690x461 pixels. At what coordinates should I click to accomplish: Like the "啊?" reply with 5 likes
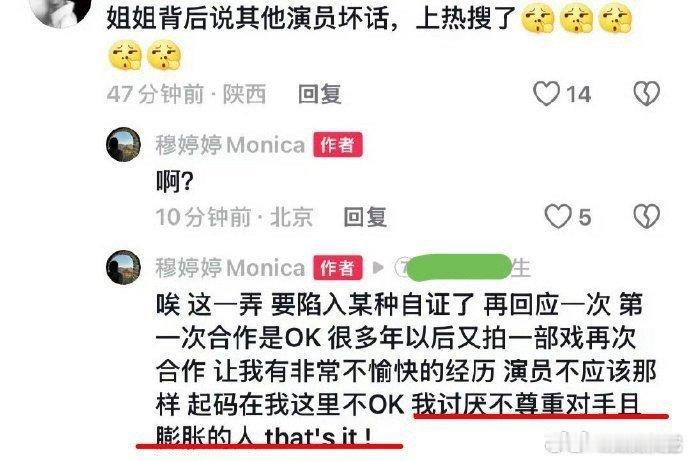coord(558,216)
